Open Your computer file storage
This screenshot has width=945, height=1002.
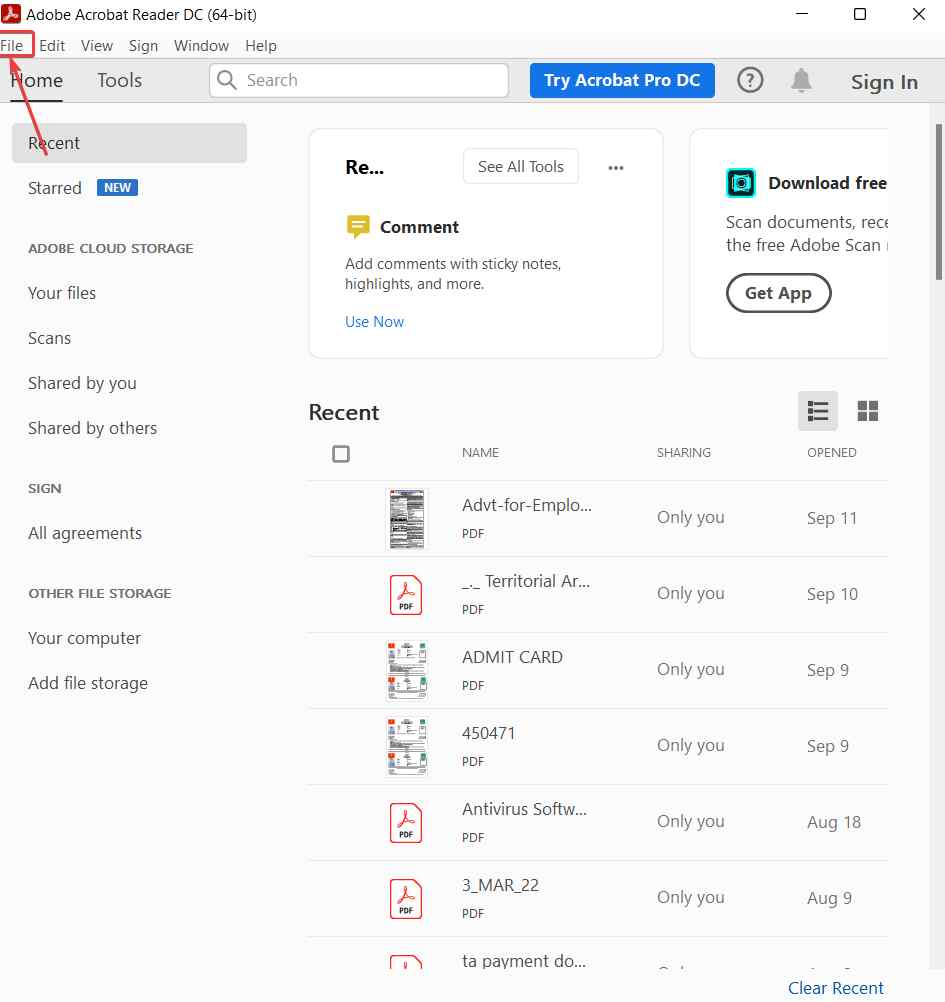[x=84, y=638]
